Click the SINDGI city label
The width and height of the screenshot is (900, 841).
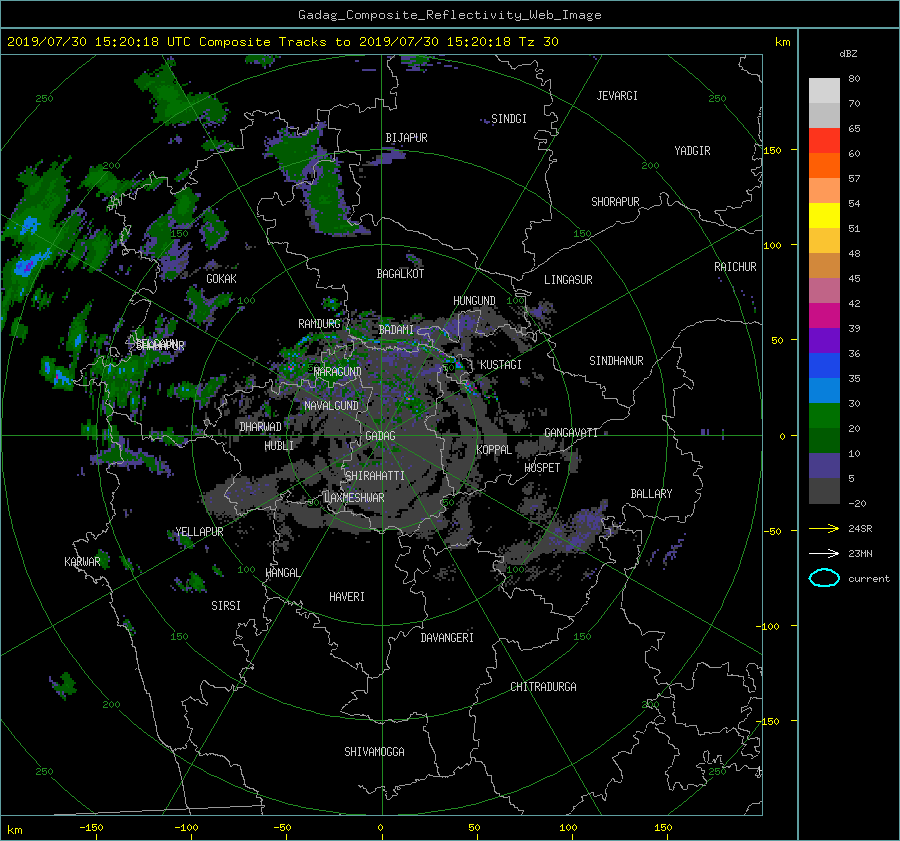tap(509, 119)
